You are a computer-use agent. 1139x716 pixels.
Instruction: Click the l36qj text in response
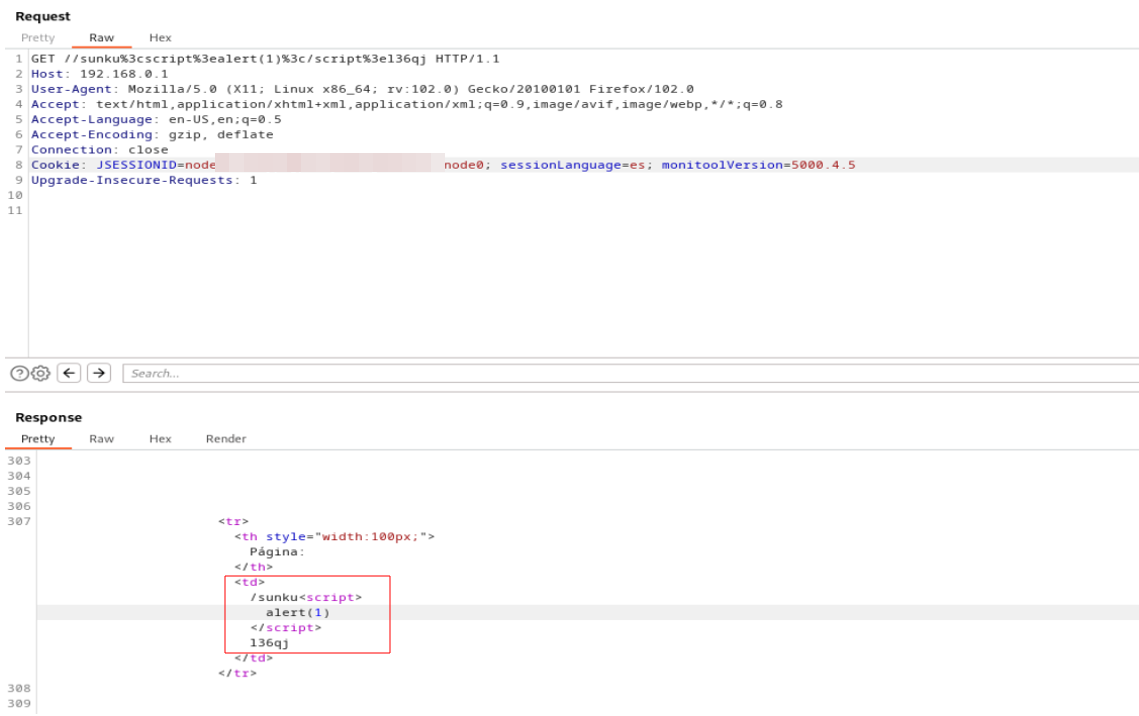click(269, 643)
